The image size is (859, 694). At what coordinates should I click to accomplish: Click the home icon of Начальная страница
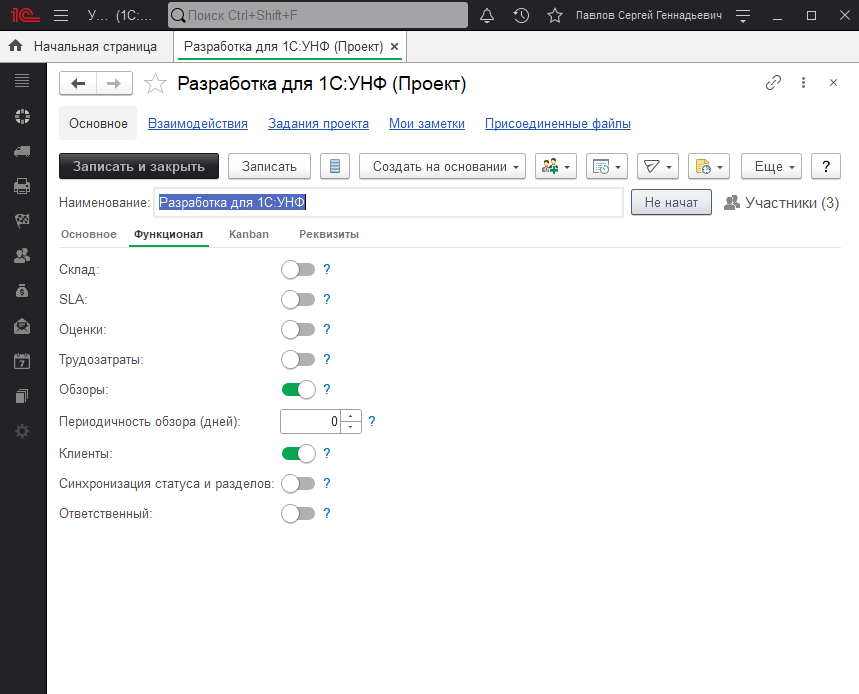click(16, 45)
